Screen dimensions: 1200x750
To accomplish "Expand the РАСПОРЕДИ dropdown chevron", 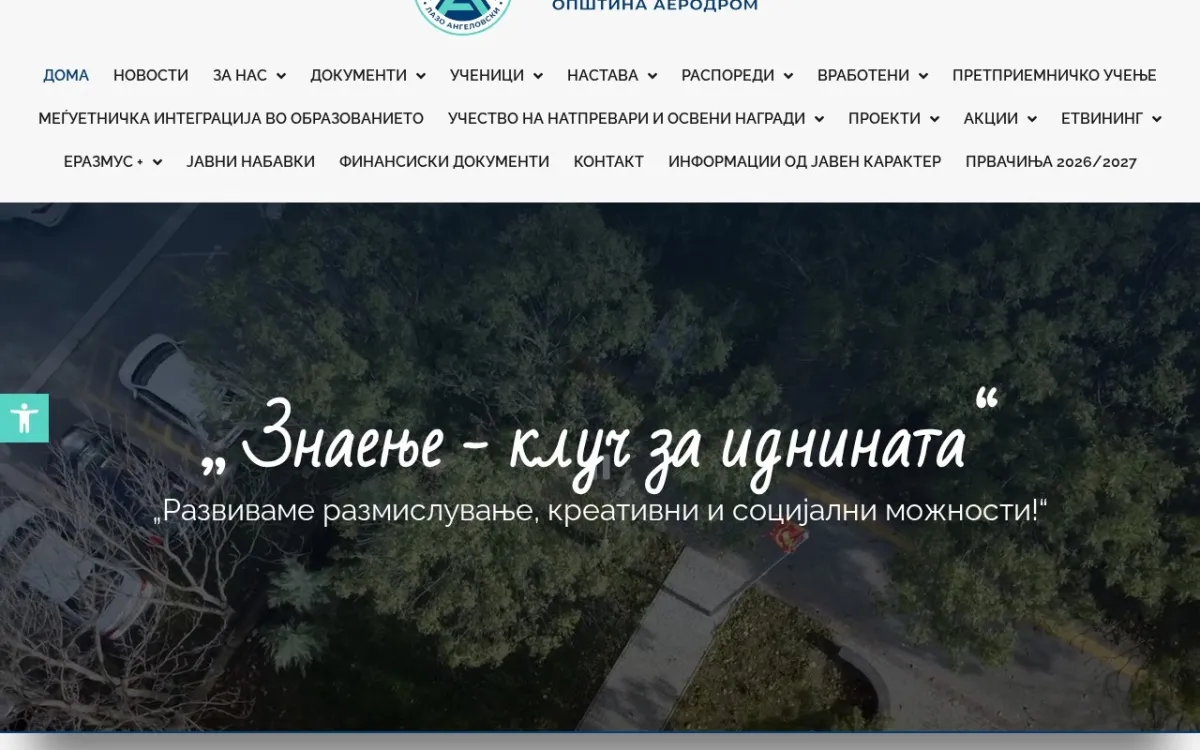I will point(788,76).
